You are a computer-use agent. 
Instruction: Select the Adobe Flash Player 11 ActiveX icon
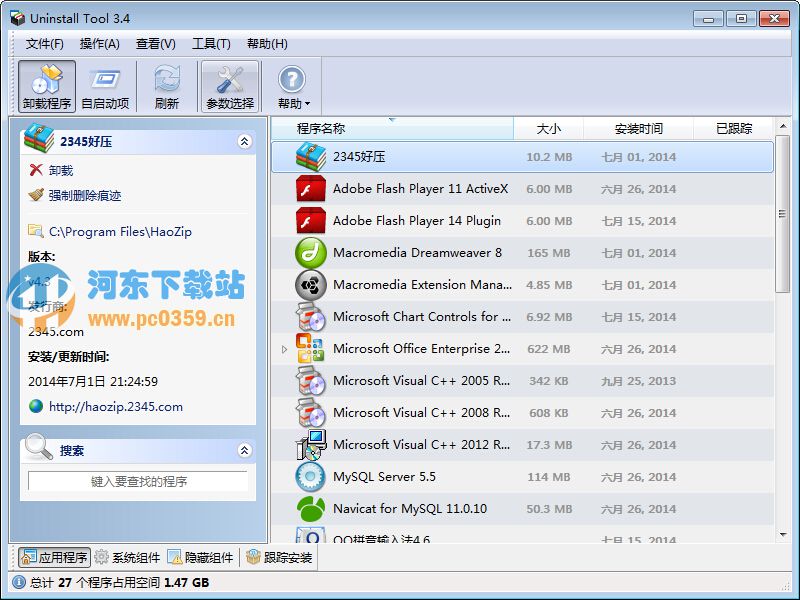311,188
